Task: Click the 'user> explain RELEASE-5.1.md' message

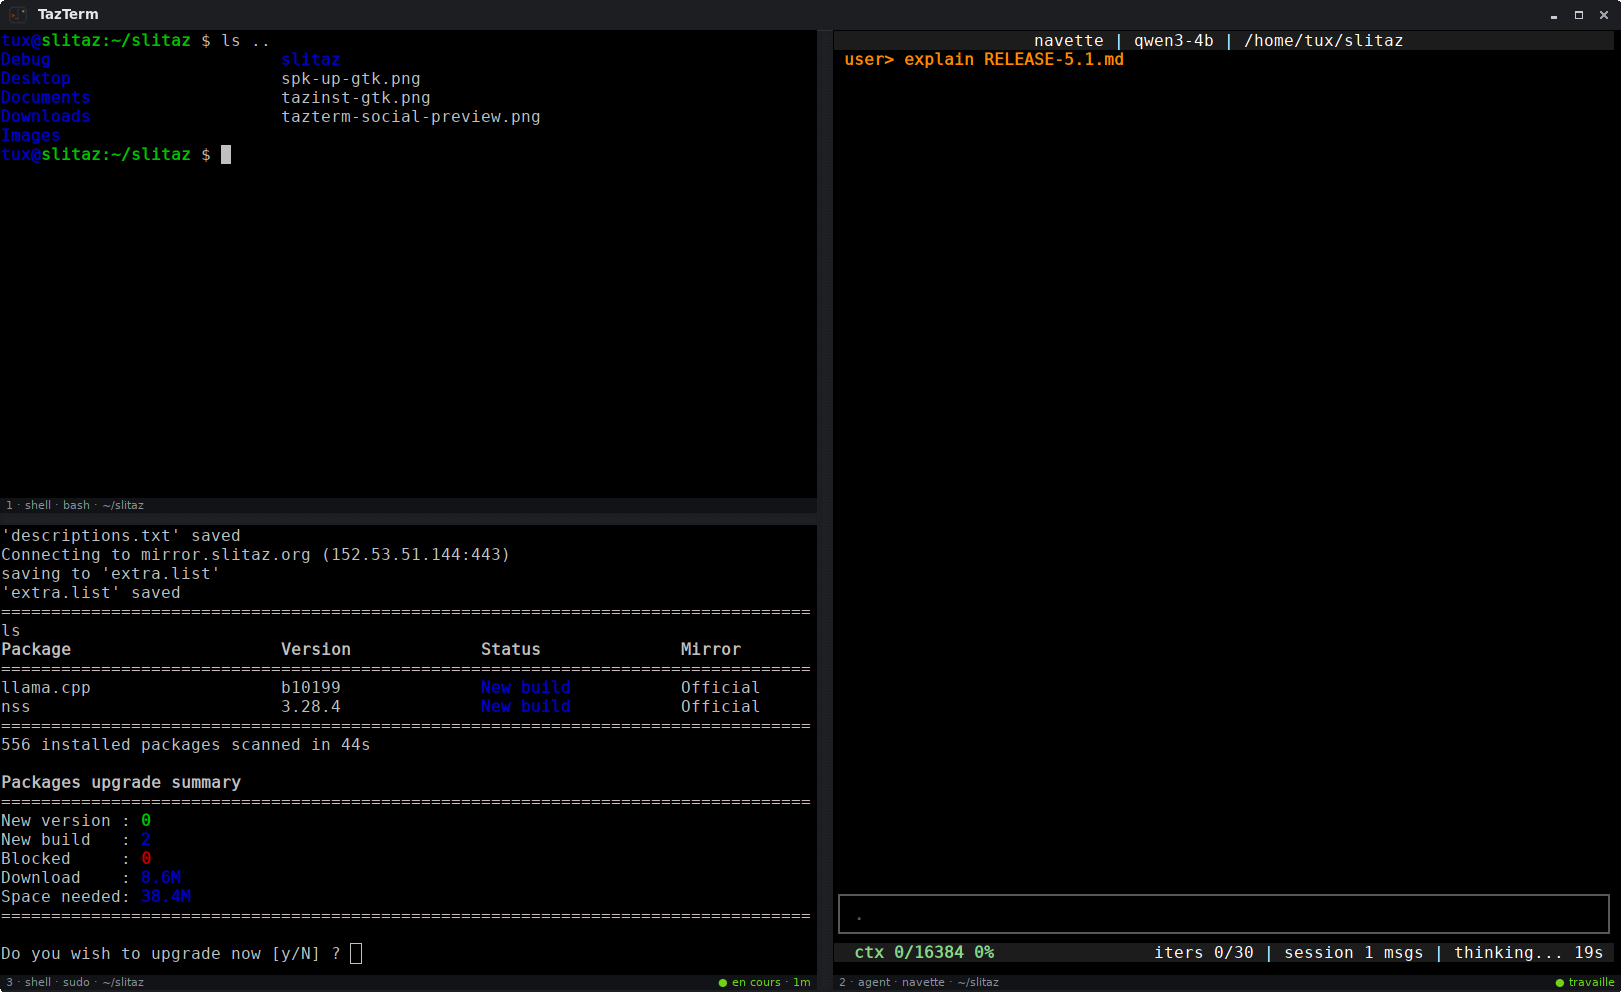Action: (984, 60)
